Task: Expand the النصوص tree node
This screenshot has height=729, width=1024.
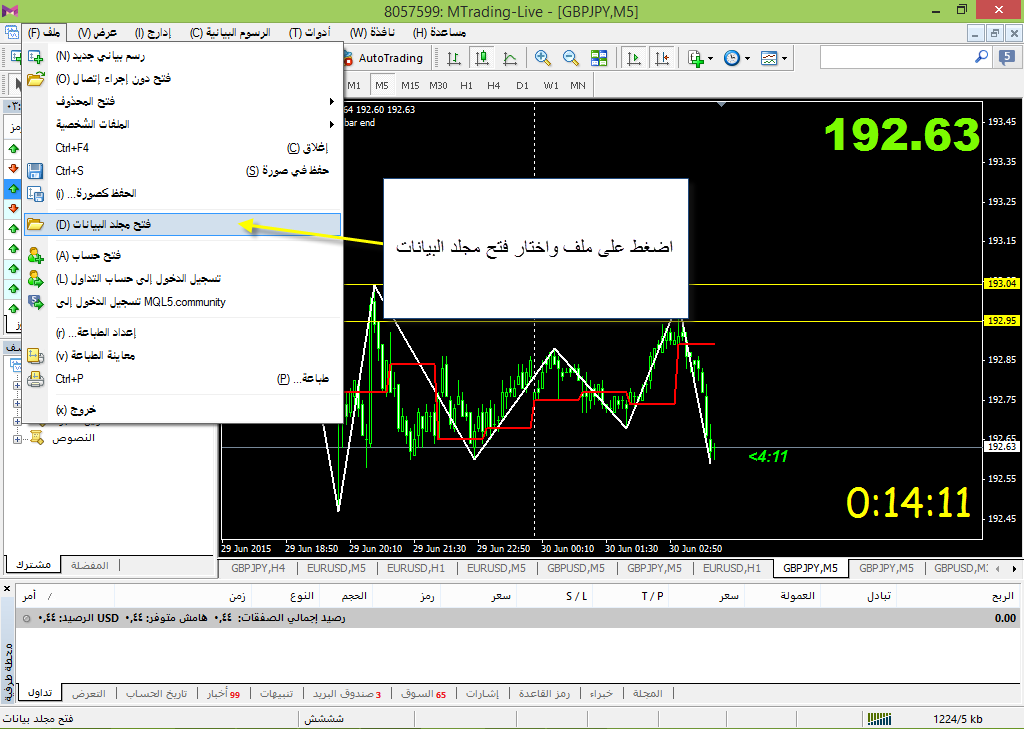Action: click(x=18, y=439)
